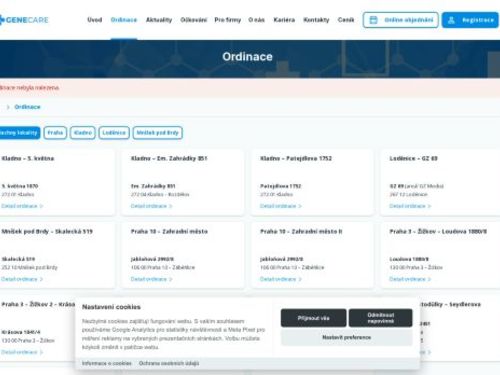Open Detail ordinace for Kladno – 5. května
500x375 pixels.
22,206
